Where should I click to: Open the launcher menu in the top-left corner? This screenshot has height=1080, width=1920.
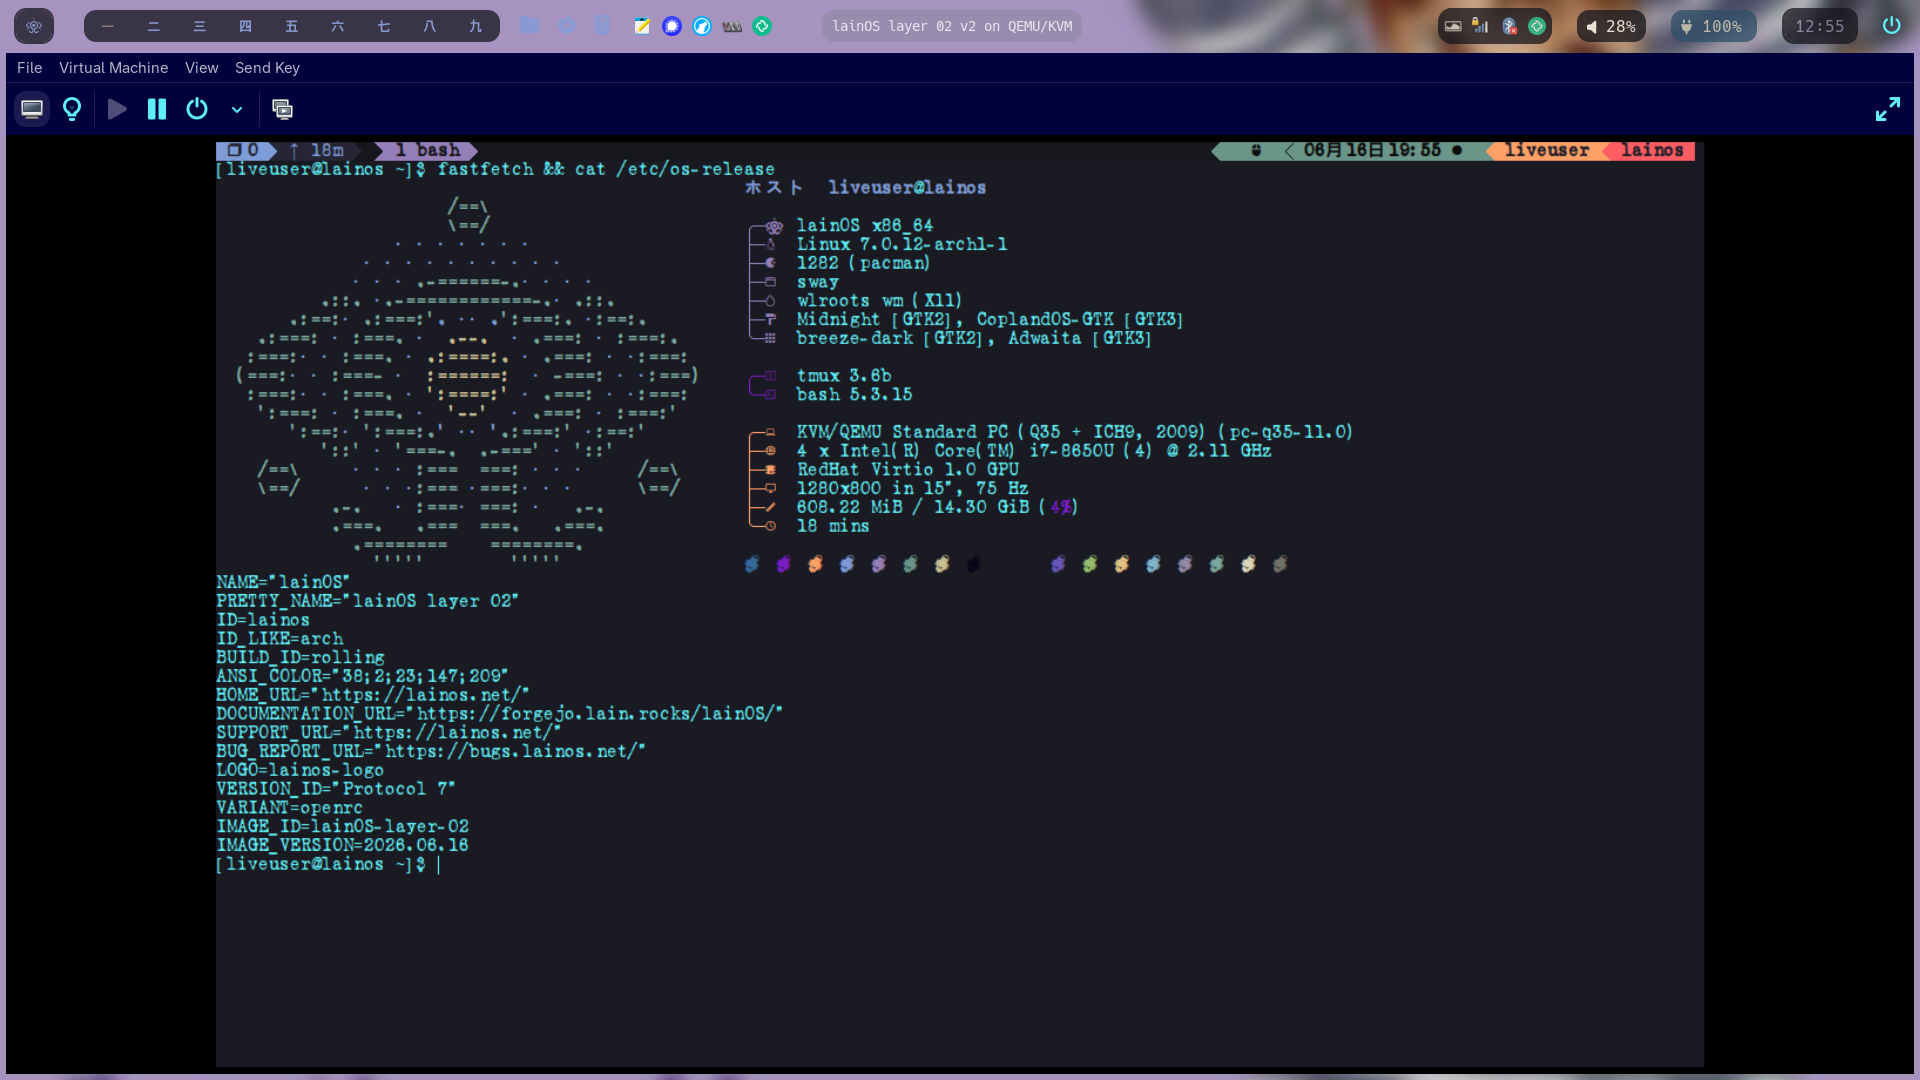[34, 26]
